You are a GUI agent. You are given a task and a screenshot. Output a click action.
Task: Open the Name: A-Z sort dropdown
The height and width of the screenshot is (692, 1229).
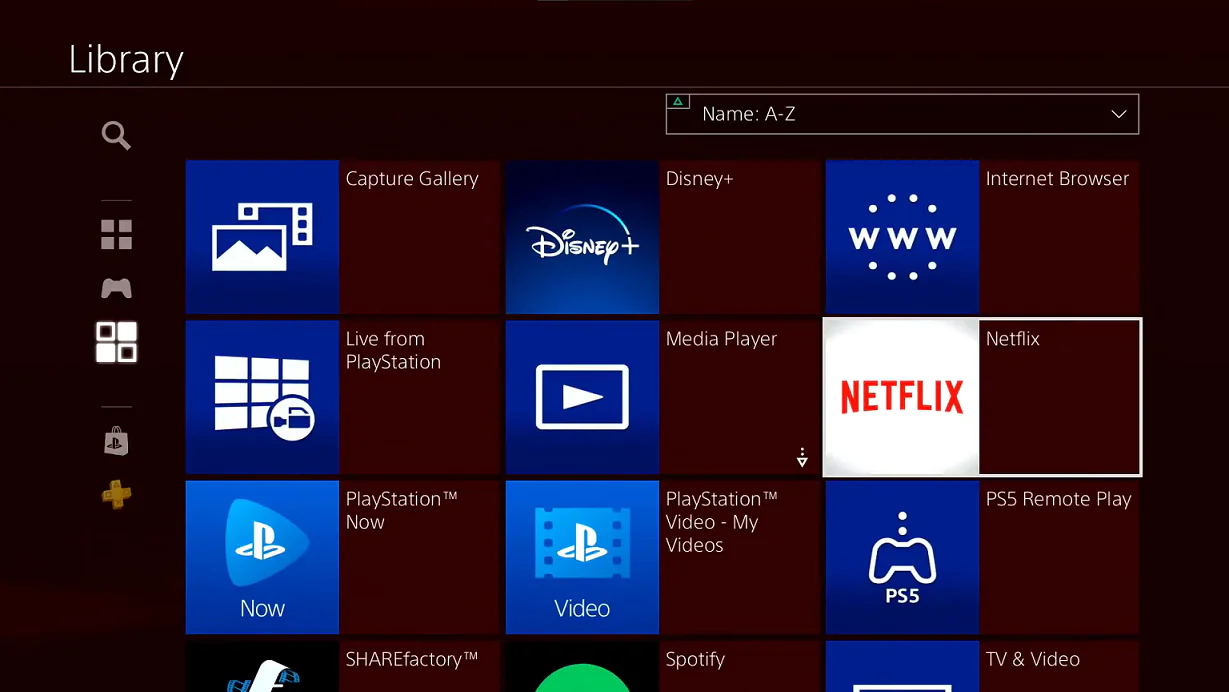coord(902,114)
